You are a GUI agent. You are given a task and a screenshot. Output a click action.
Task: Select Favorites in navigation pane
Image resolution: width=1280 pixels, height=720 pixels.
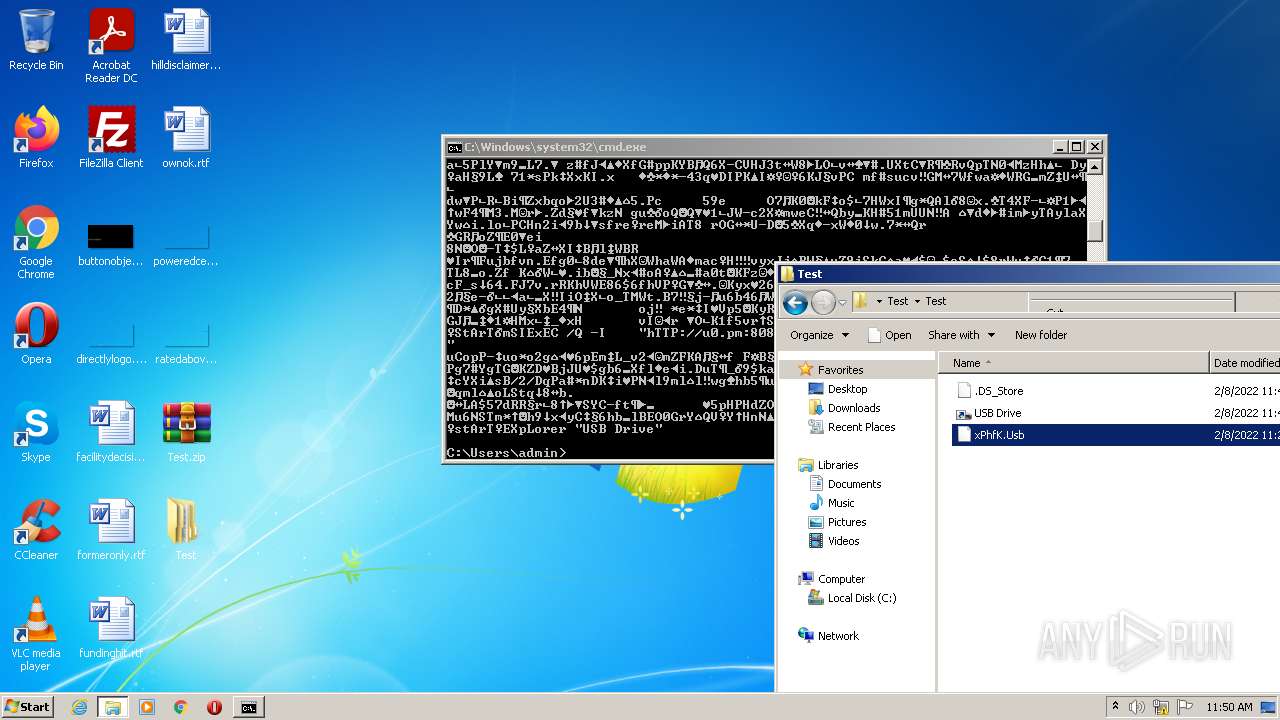coord(840,369)
